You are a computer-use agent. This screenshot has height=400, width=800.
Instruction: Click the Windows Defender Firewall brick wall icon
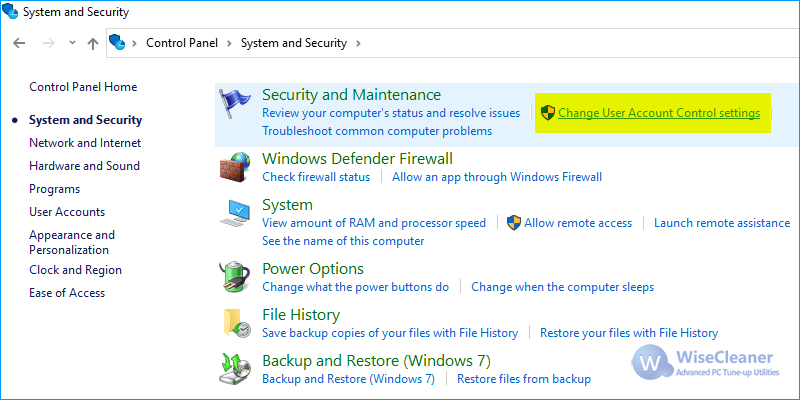click(235, 167)
